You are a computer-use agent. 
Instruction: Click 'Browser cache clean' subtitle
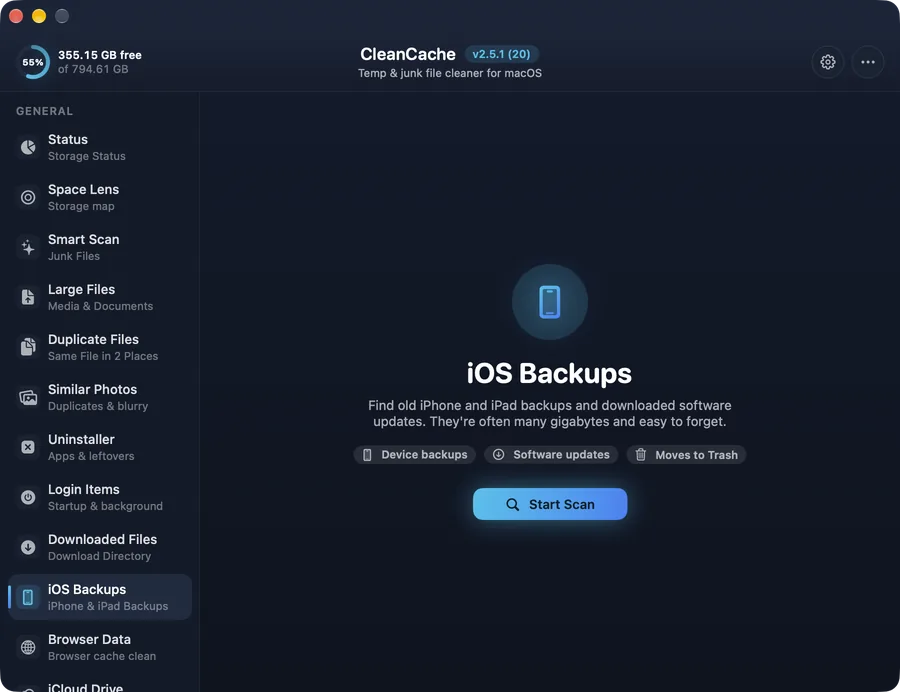(x=102, y=656)
